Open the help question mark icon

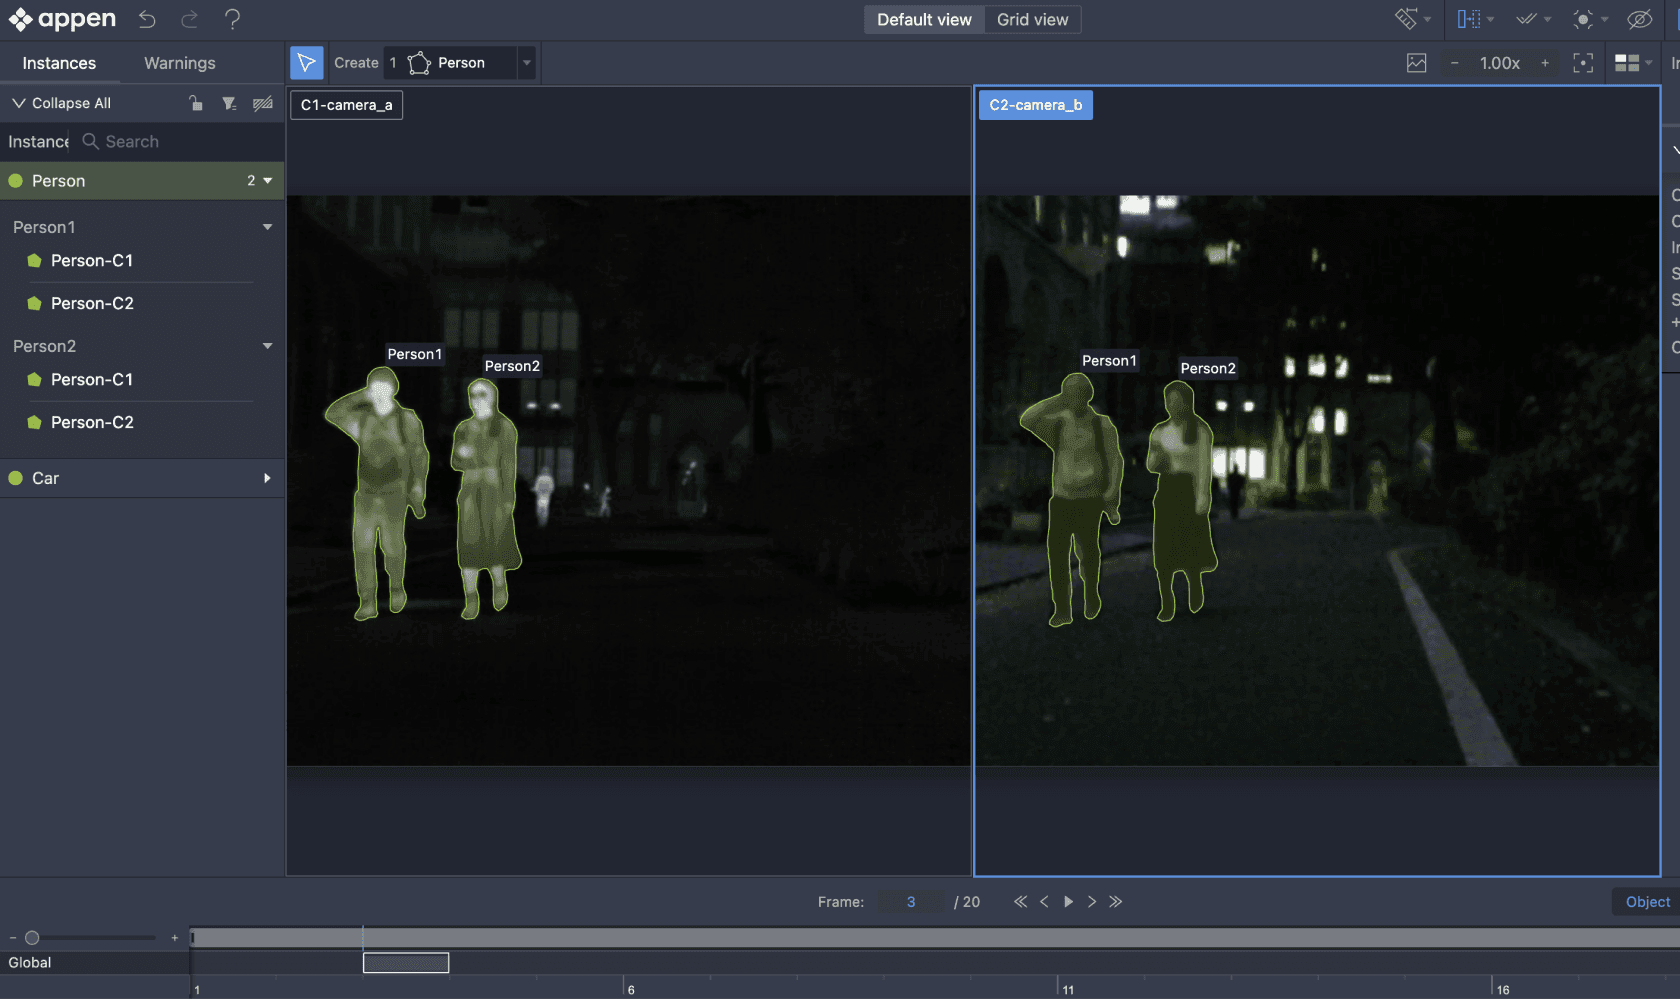point(232,19)
